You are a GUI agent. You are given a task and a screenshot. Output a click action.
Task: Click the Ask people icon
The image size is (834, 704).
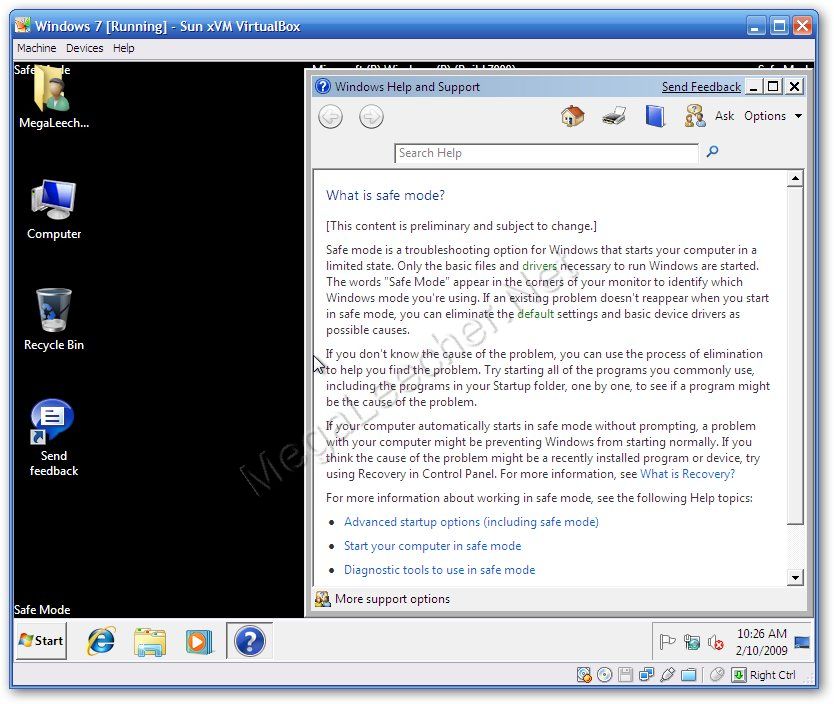click(695, 116)
